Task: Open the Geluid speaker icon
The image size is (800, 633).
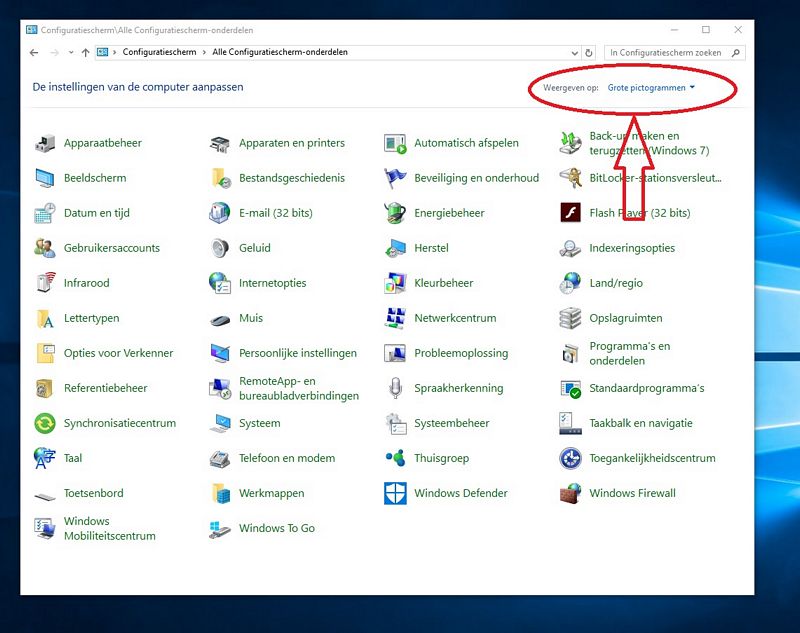Action: (x=220, y=248)
